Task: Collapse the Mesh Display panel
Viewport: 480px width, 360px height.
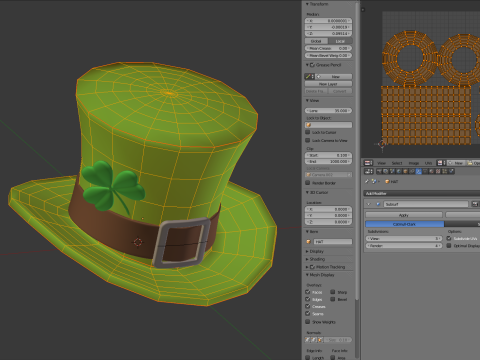Action: (307, 275)
